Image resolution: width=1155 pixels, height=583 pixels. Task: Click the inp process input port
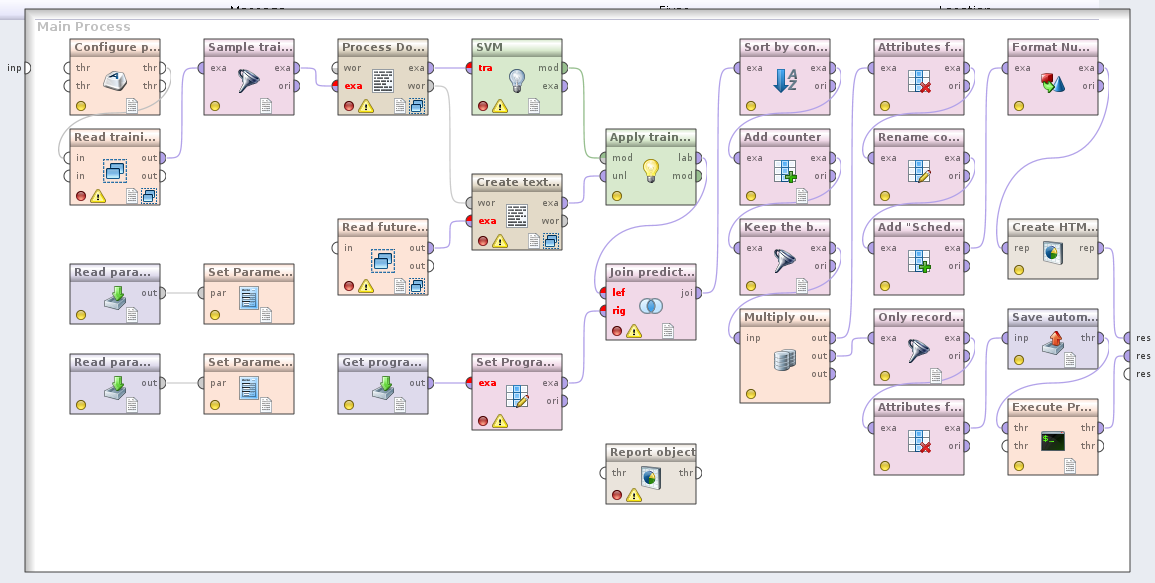pyautogui.click(x=26, y=68)
